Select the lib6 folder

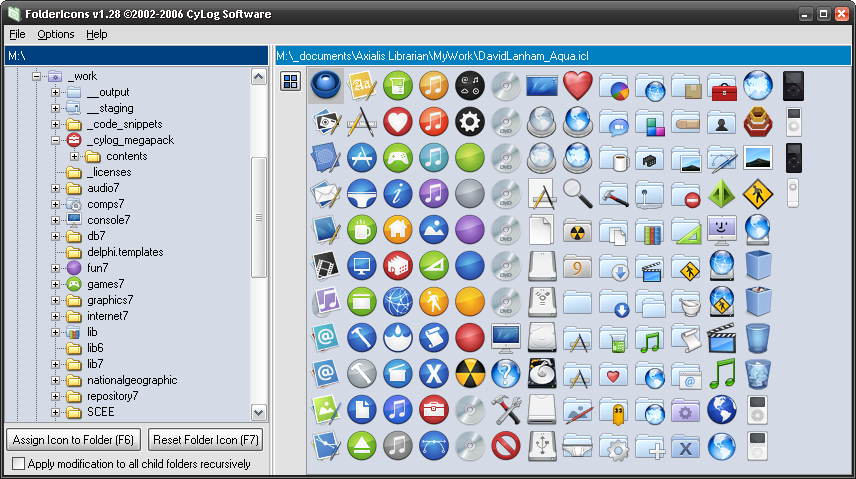[95, 348]
